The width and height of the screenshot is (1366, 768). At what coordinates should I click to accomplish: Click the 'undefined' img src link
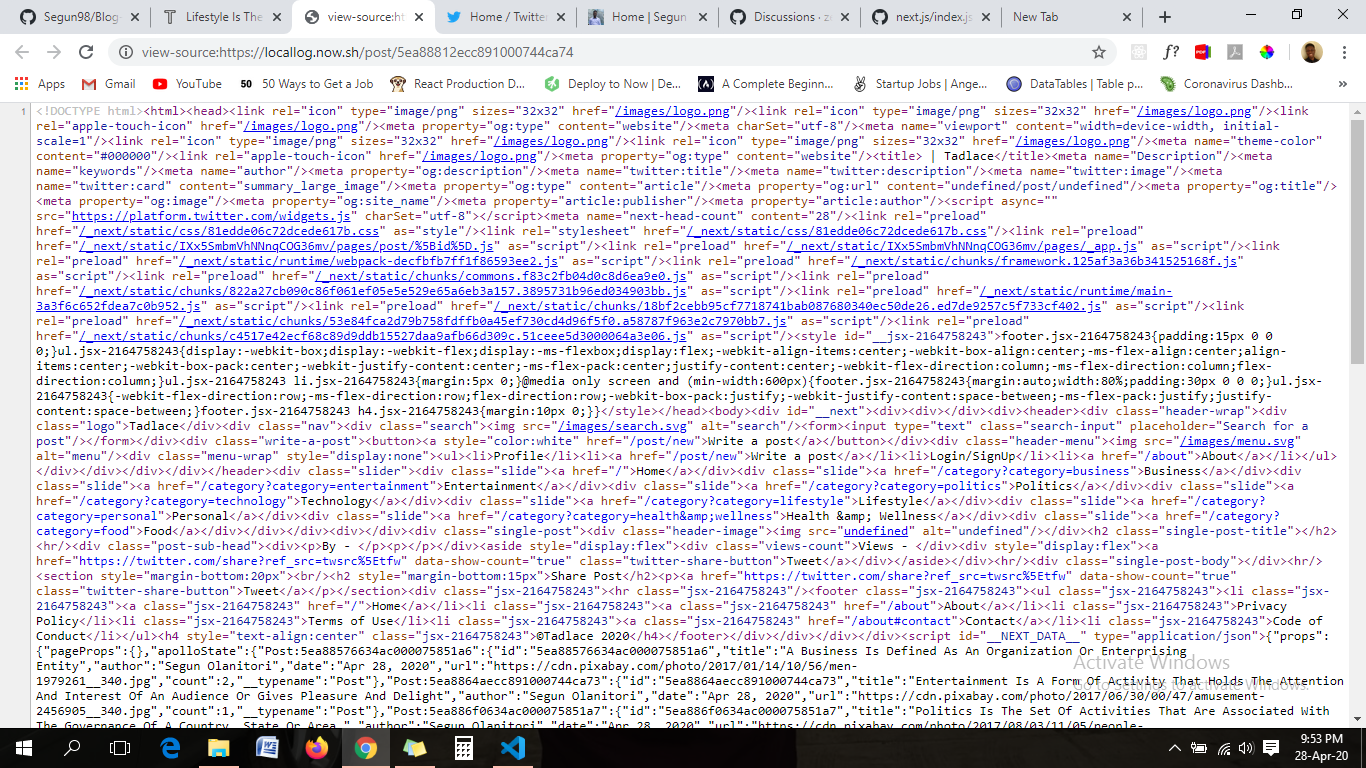(x=875, y=530)
